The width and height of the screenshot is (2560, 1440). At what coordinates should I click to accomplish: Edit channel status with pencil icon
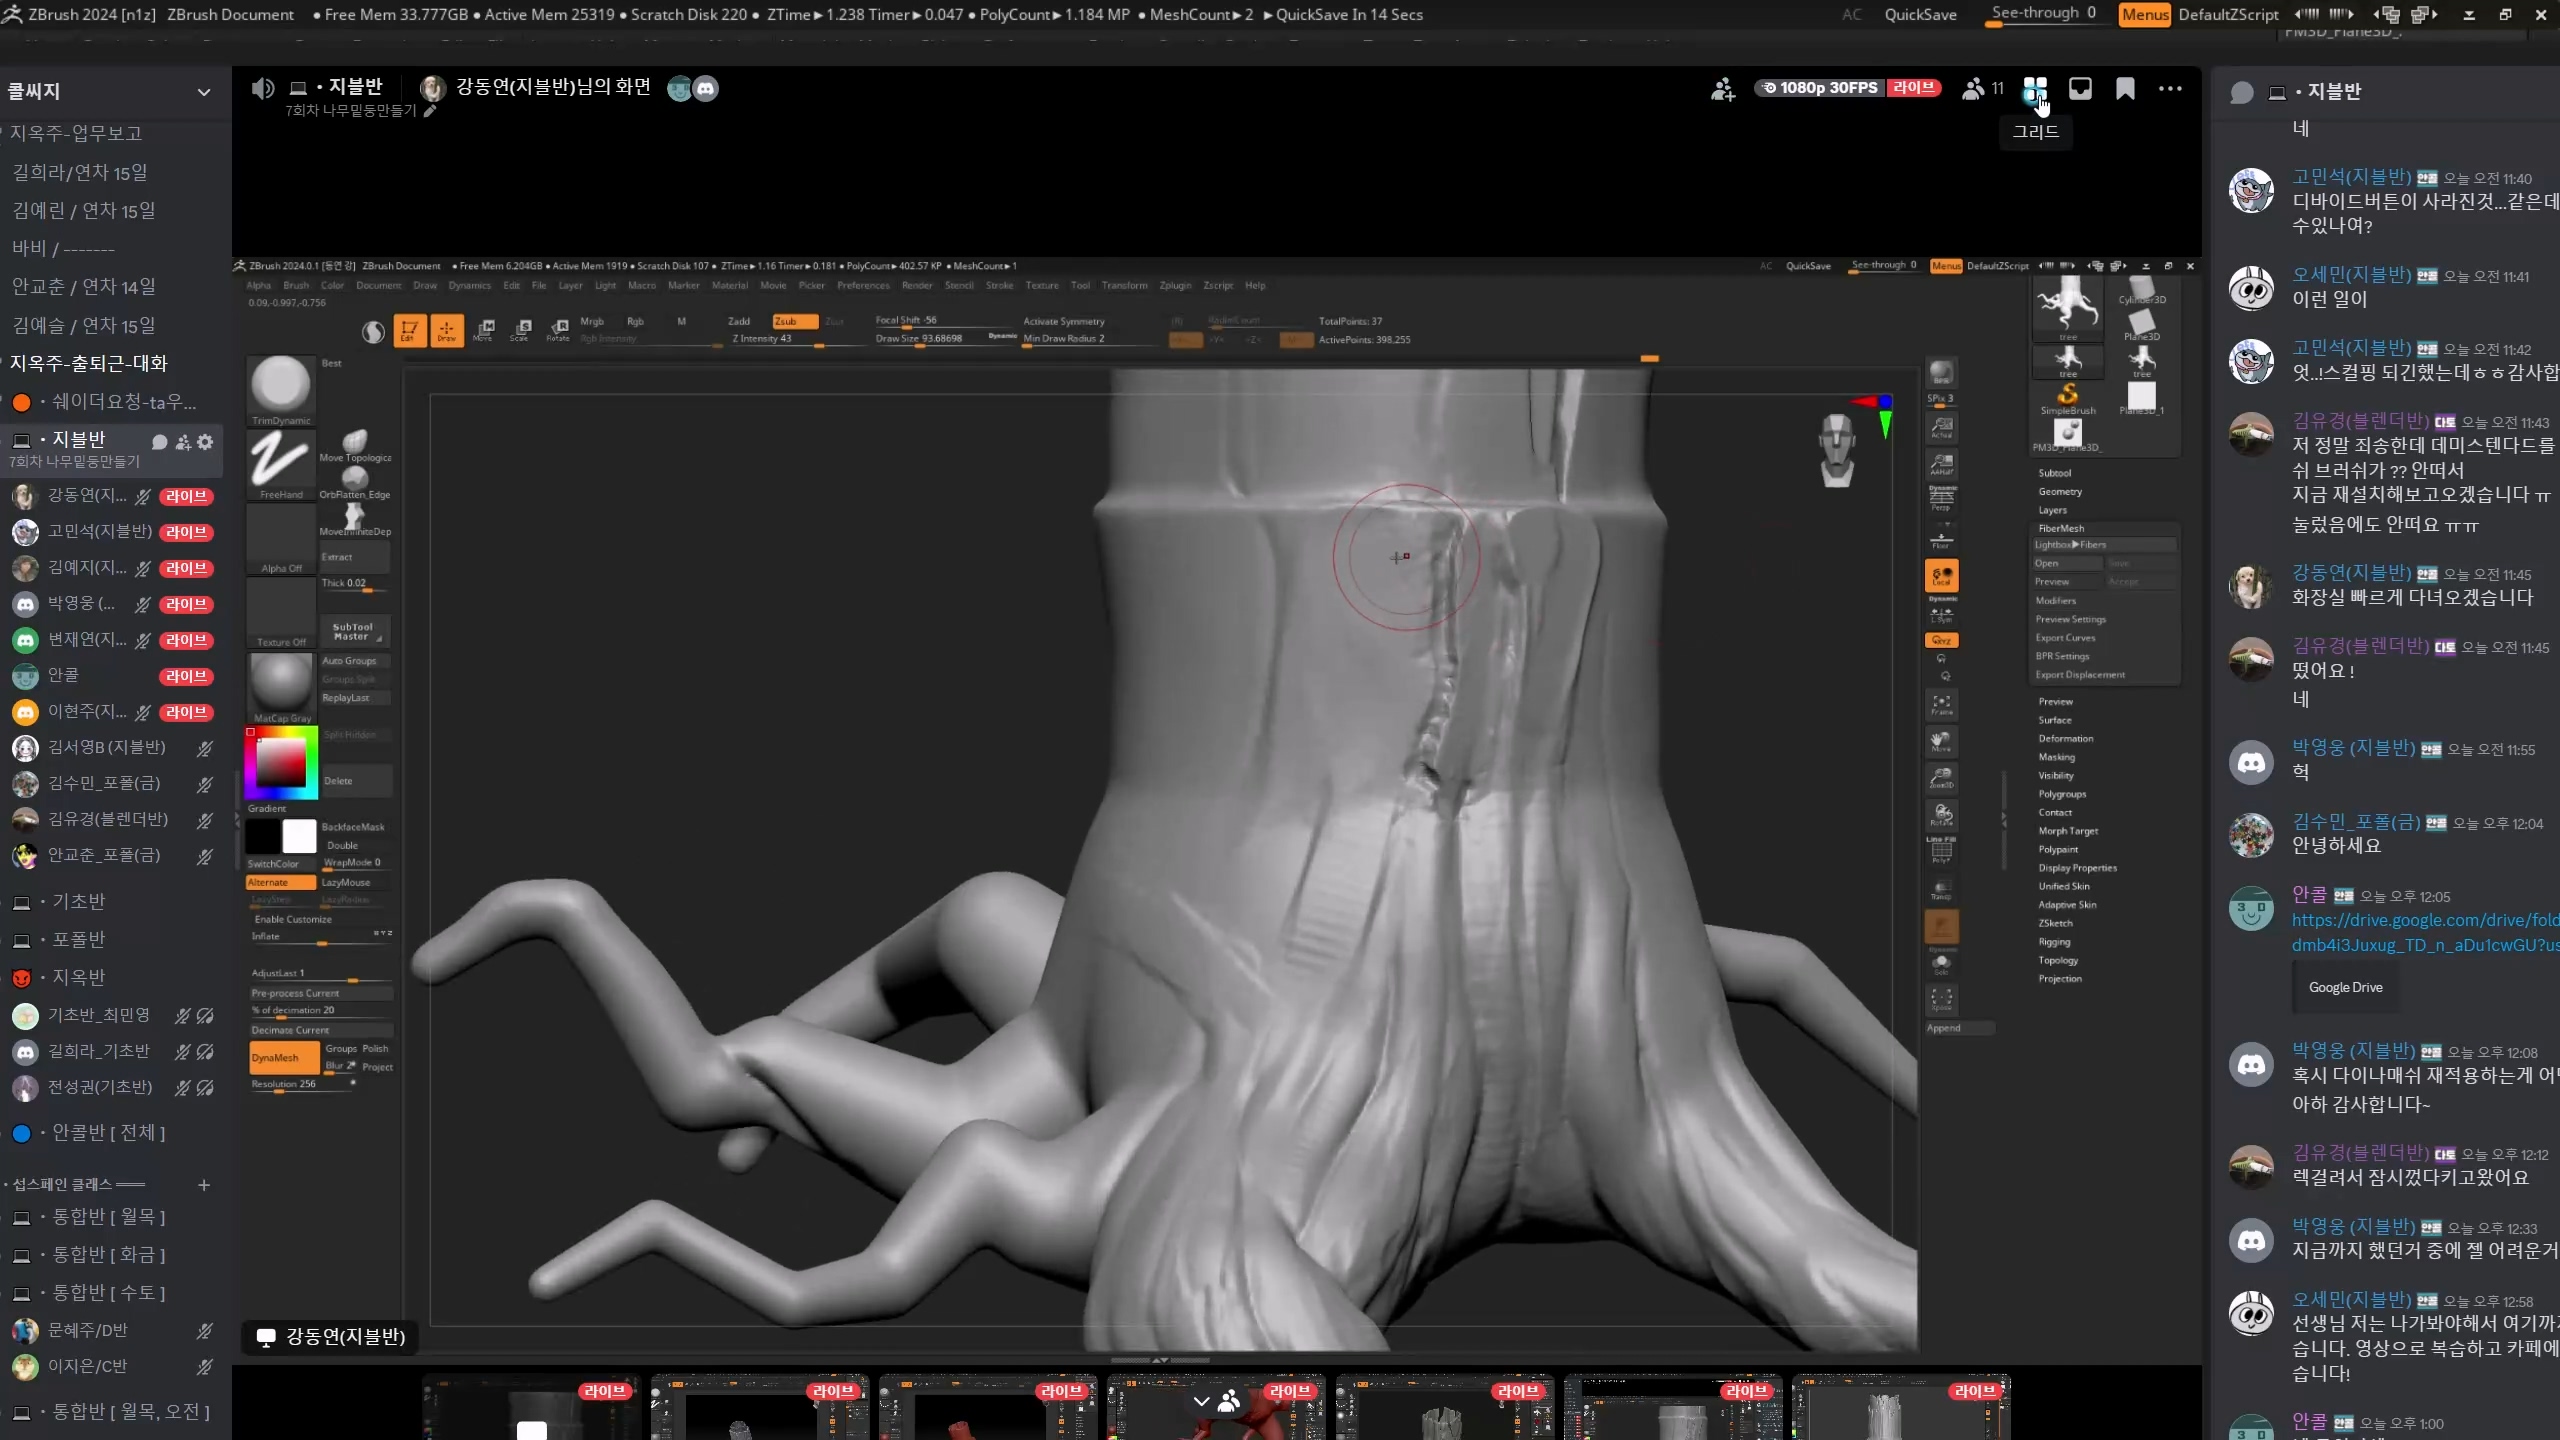coord(430,111)
